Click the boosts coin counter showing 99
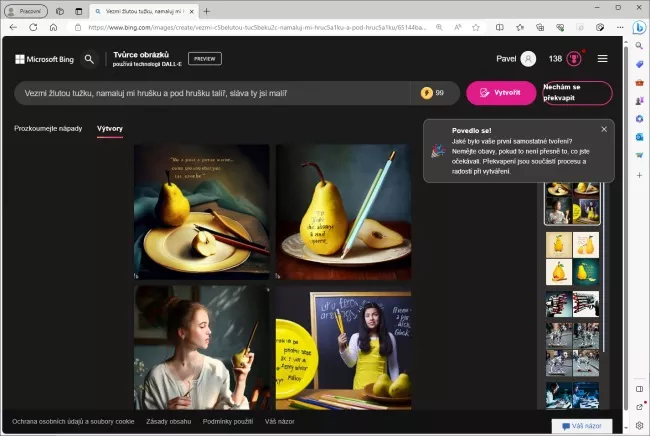Screen dimensions: 650x436 tap(433, 93)
